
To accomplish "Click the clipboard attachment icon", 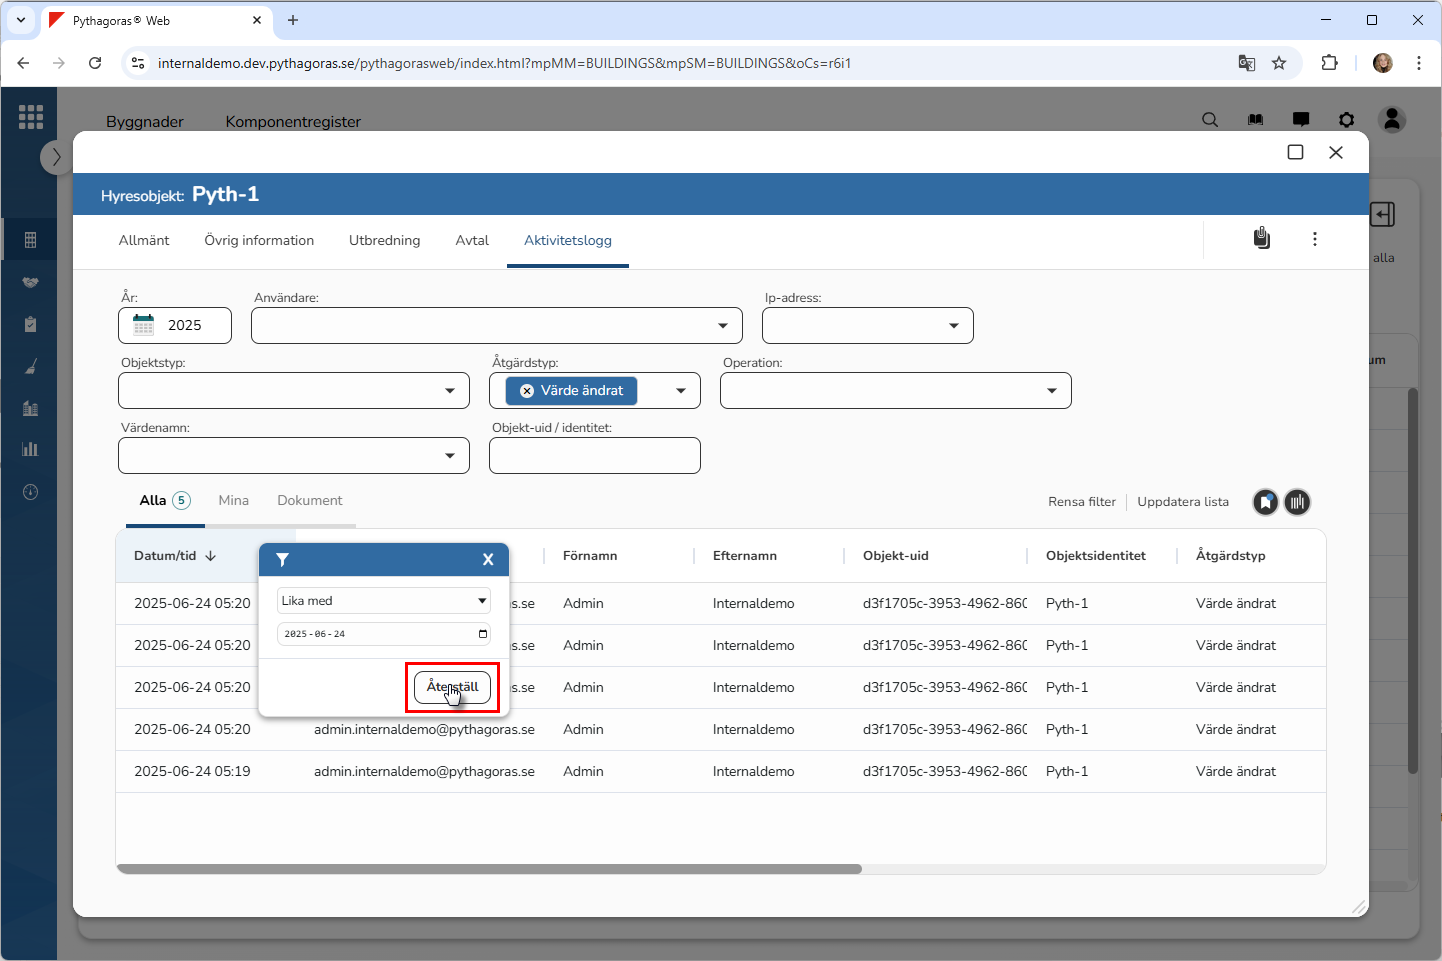I will pos(1262,238).
